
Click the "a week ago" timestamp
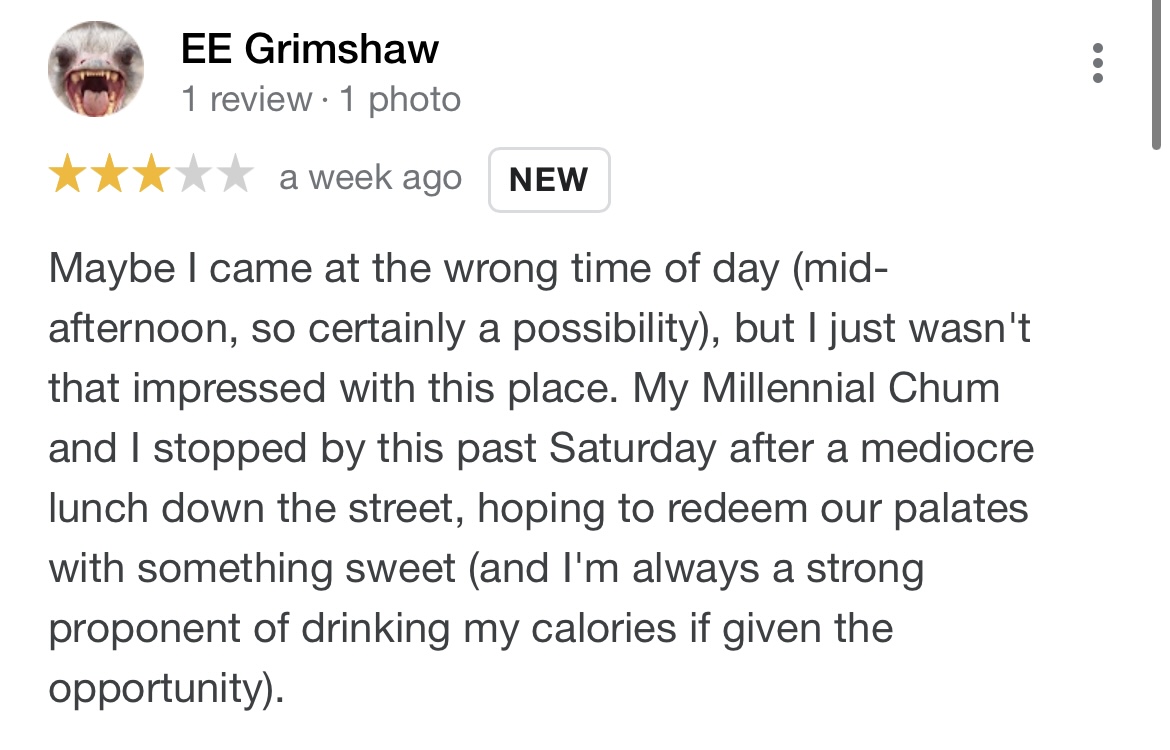[x=370, y=178]
